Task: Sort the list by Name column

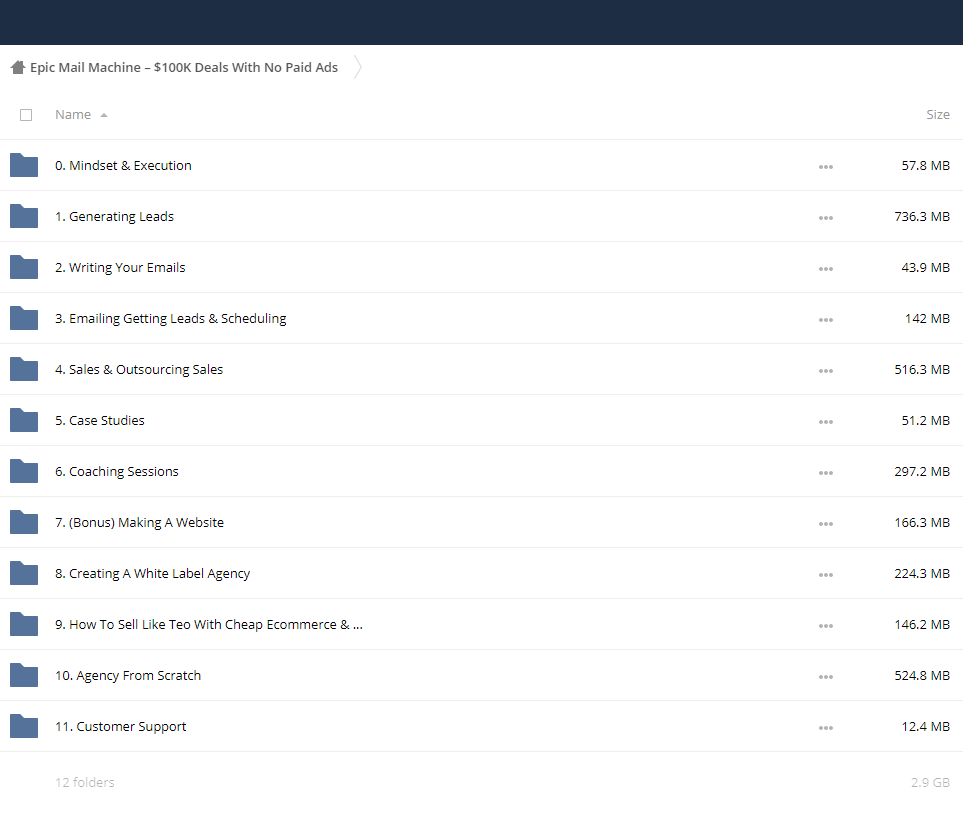Action: [x=73, y=115]
